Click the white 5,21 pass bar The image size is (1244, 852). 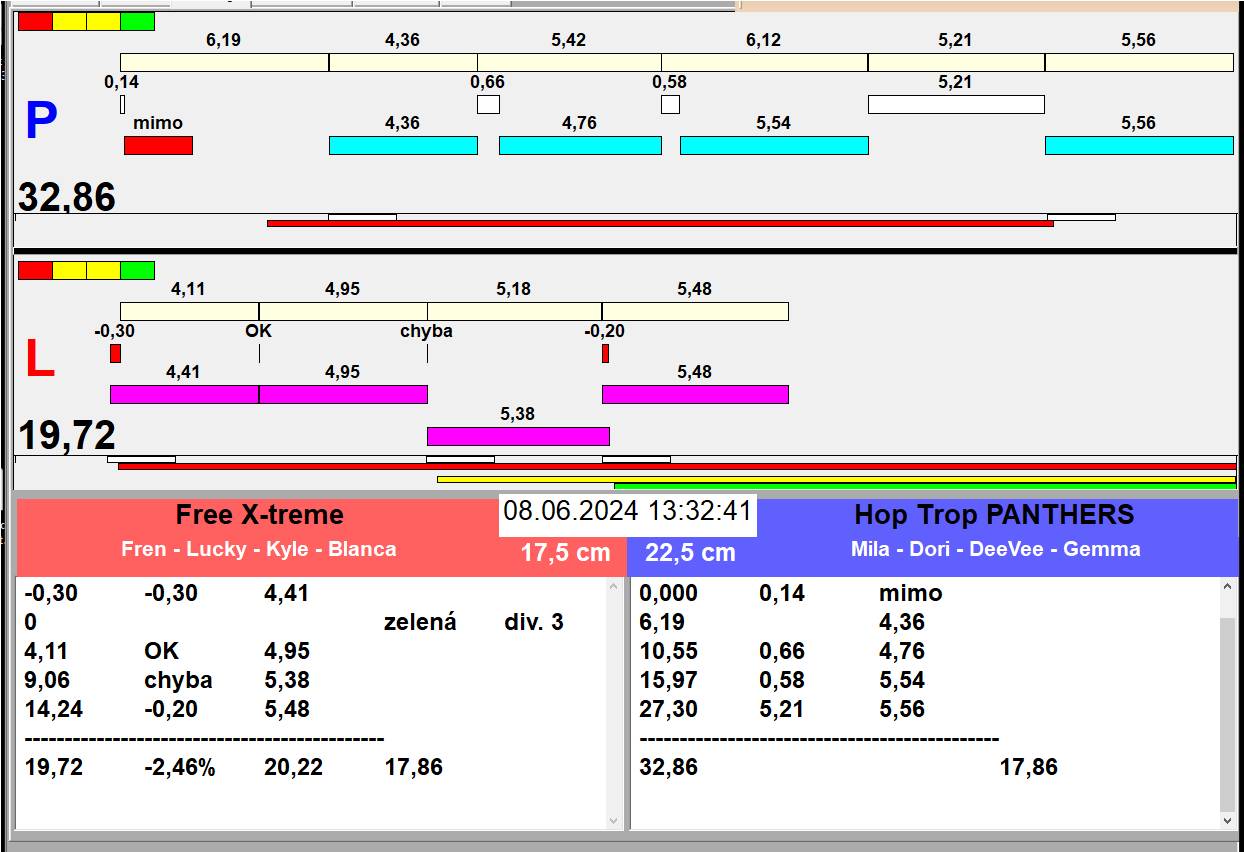tap(956, 104)
